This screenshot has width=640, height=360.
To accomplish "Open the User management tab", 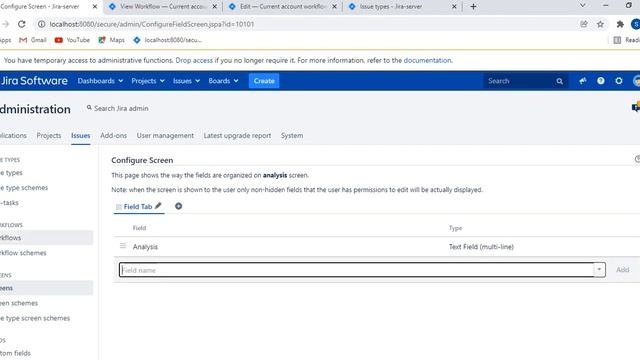I will [x=165, y=136].
